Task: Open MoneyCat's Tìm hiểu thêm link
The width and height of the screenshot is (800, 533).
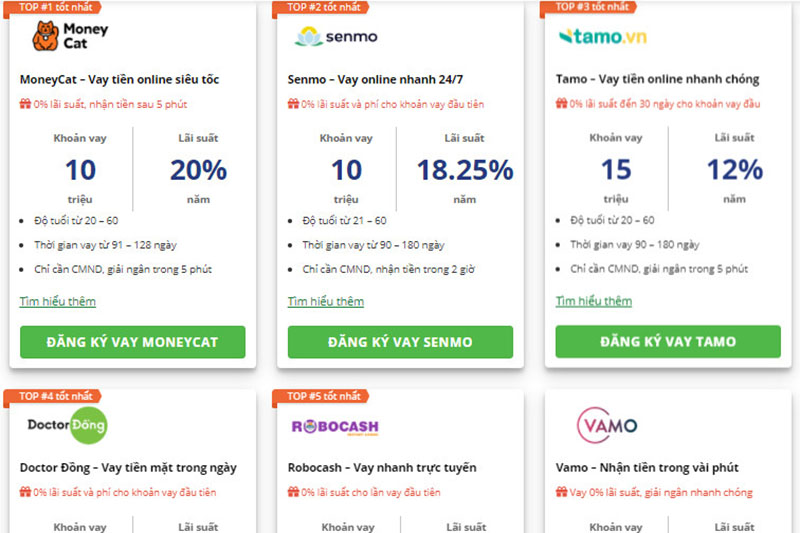Action: pos(58,301)
